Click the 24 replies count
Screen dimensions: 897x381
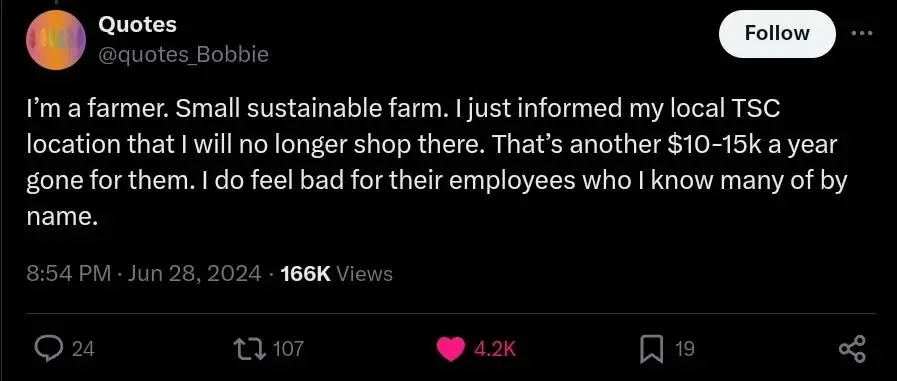point(84,348)
